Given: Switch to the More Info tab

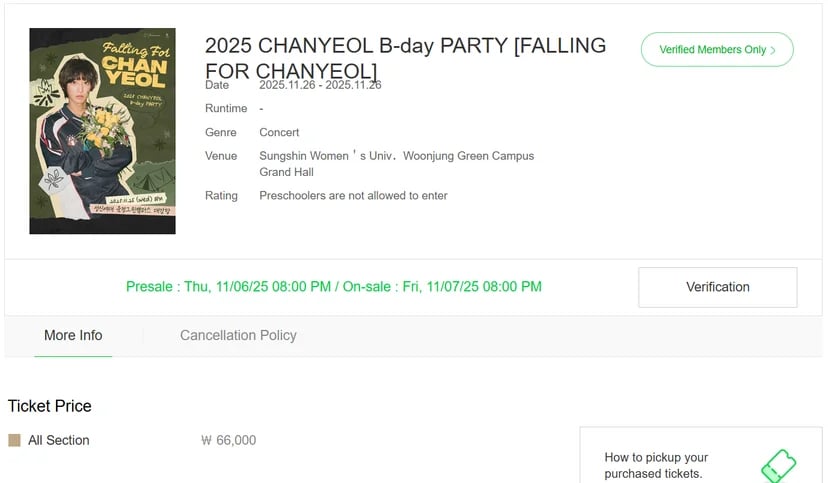Looking at the screenshot, I should click(73, 335).
